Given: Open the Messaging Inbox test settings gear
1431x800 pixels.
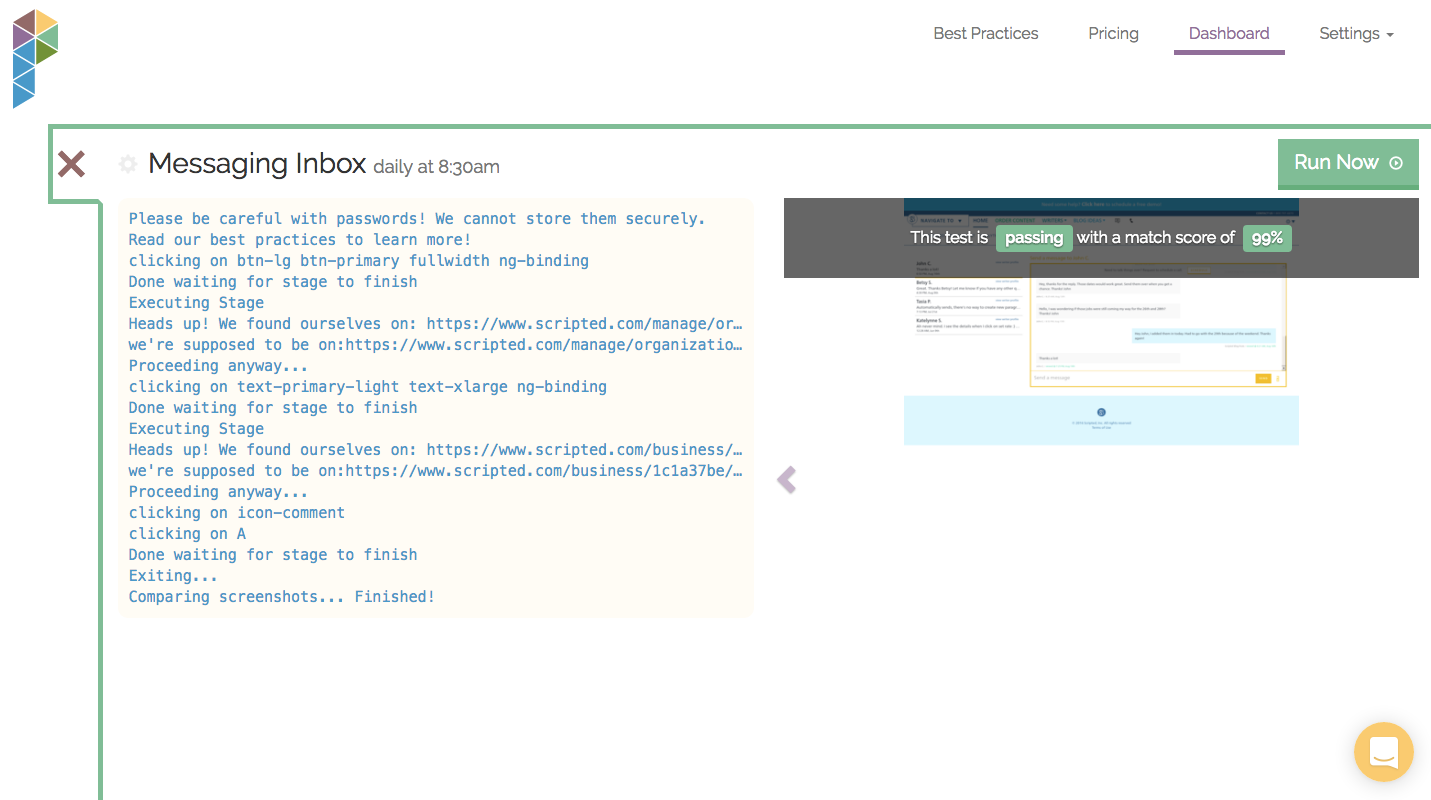Looking at the screenshot, I should [x=128, y=164].
